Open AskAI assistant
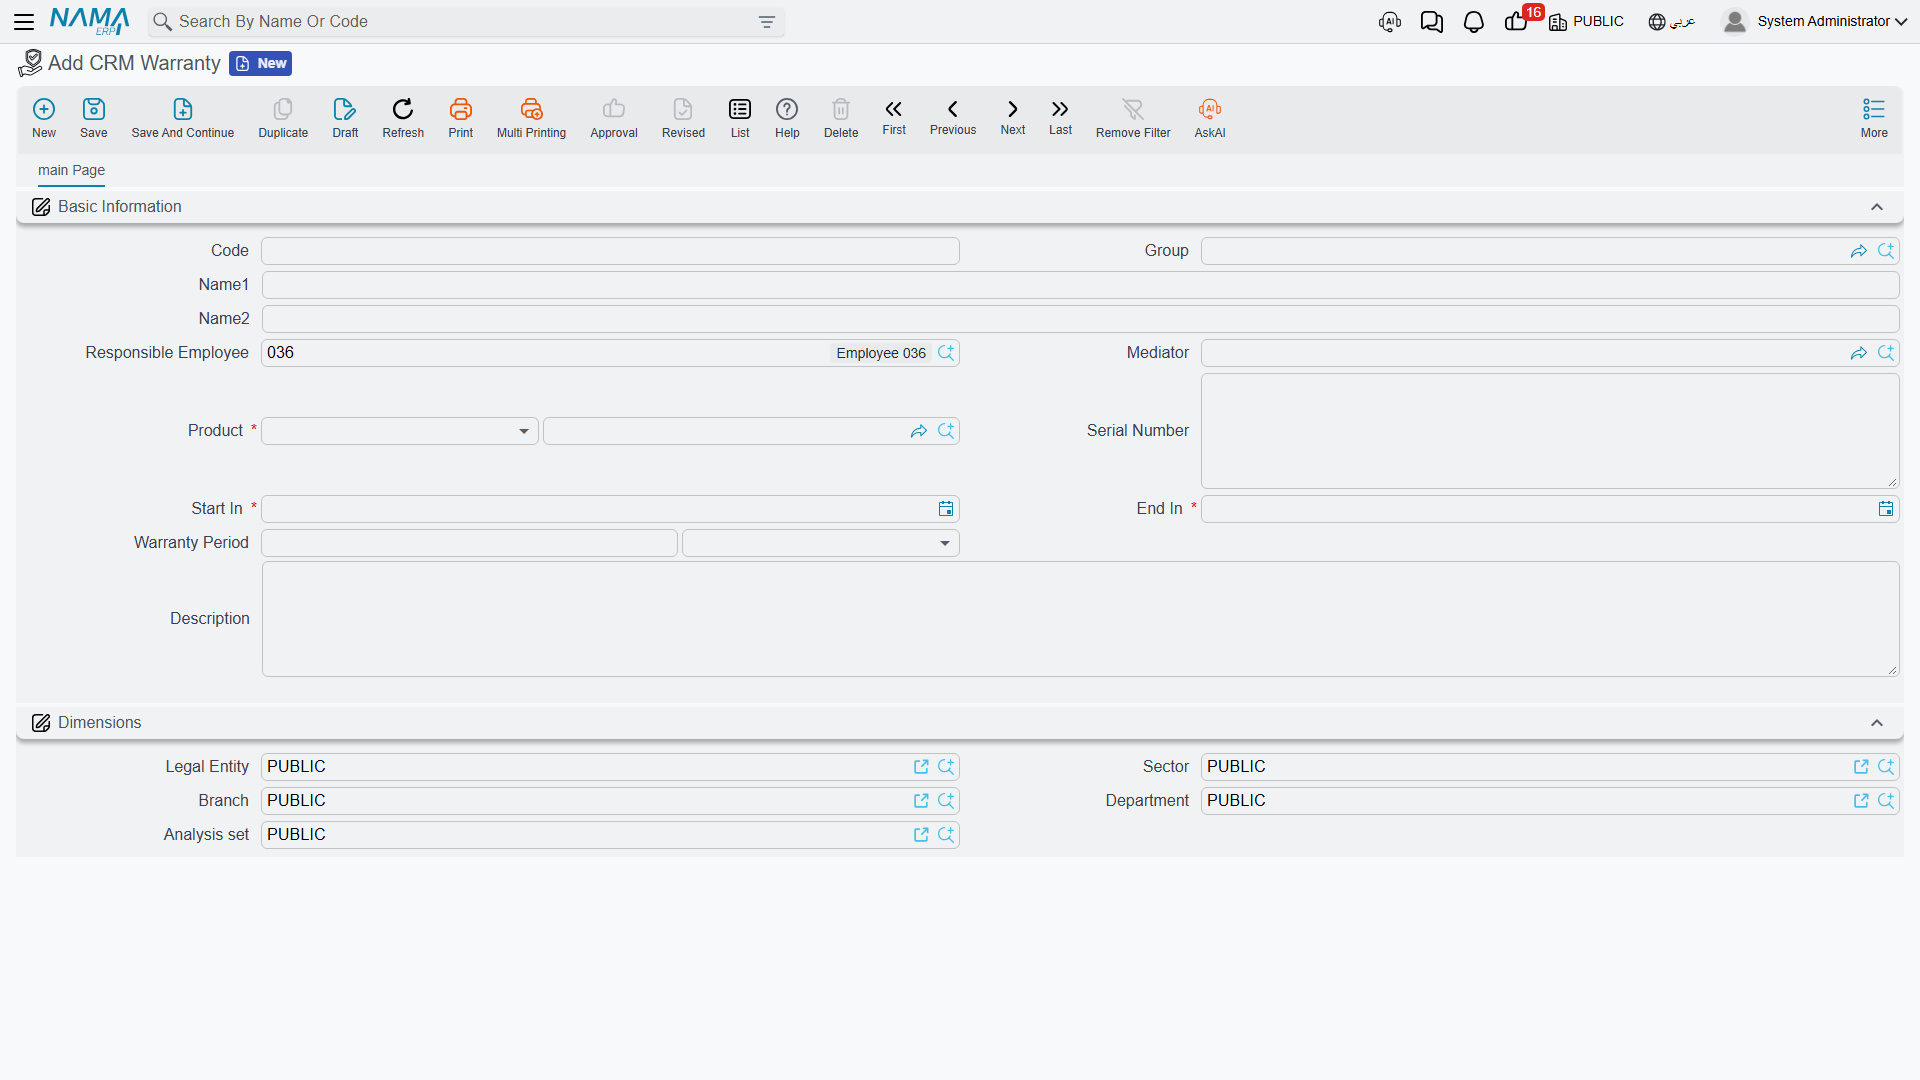 (x=1210, y=118)
